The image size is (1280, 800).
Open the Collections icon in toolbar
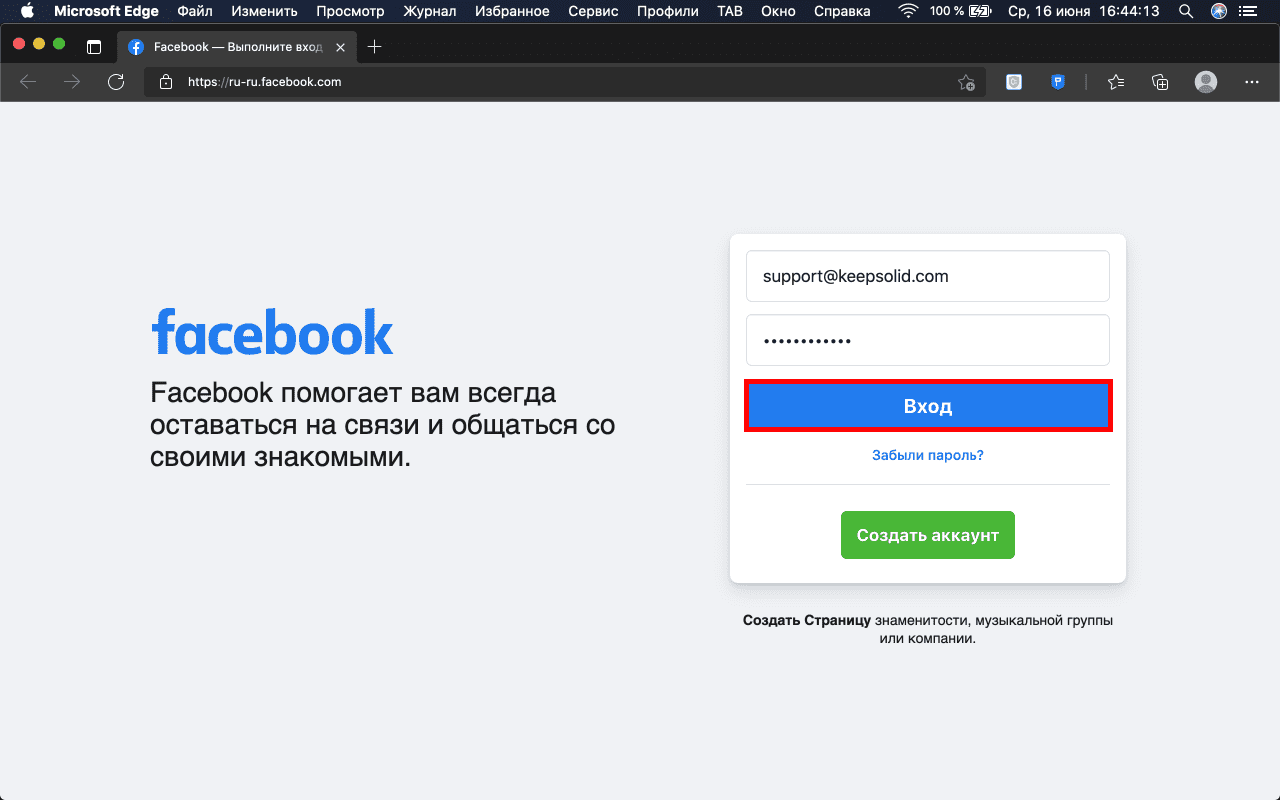click(1160, 82)
